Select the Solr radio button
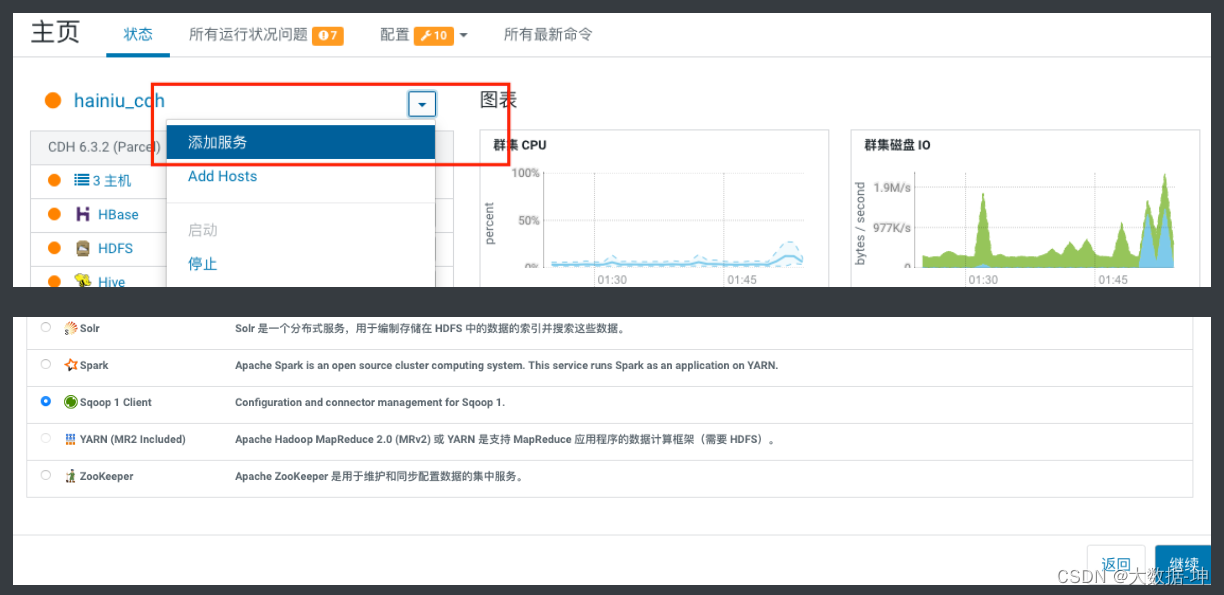The width and height of the screenshot is (1224, 595). (x=46, y=327)
